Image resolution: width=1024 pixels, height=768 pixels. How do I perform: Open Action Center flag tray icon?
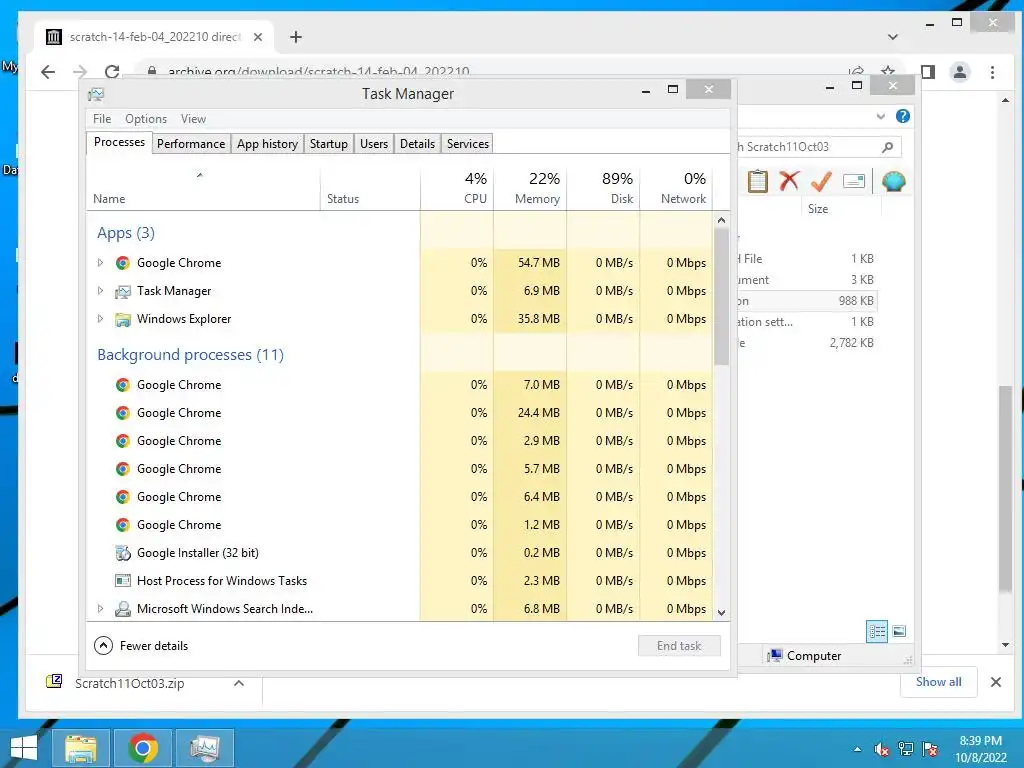point(930,749)
